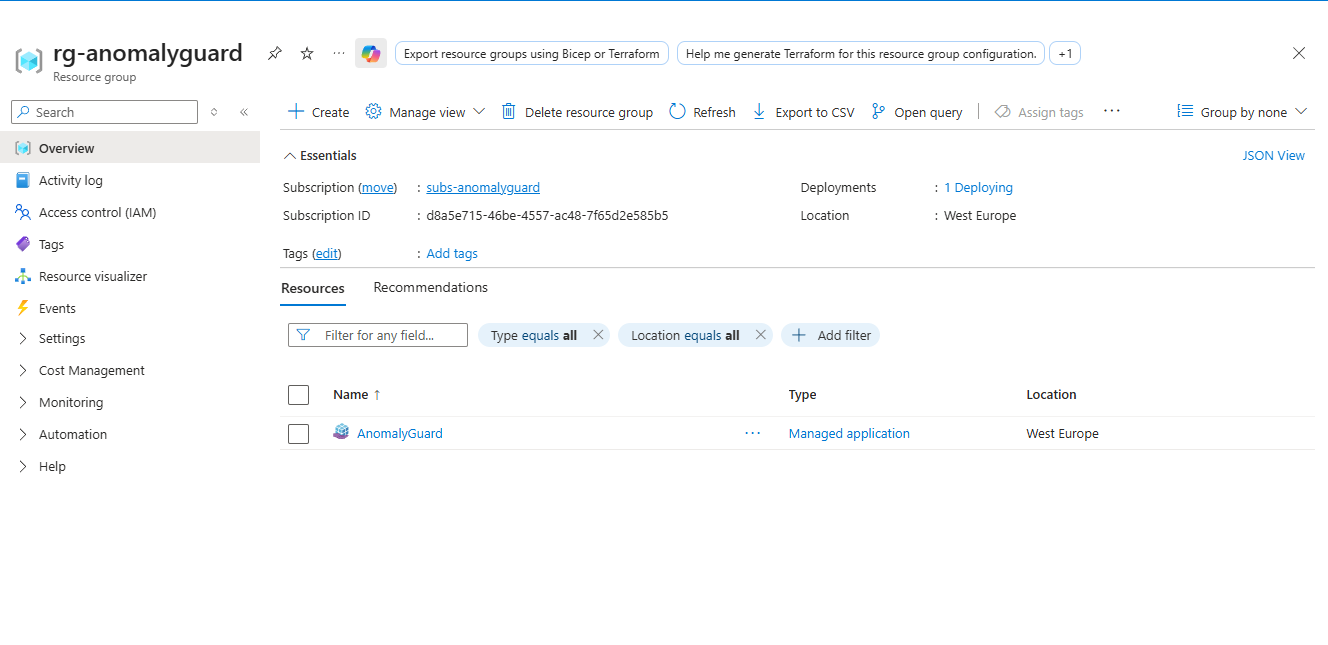Click the Open query branch icon
This screenshot has width=1328, height=645.
coord(879,112)
